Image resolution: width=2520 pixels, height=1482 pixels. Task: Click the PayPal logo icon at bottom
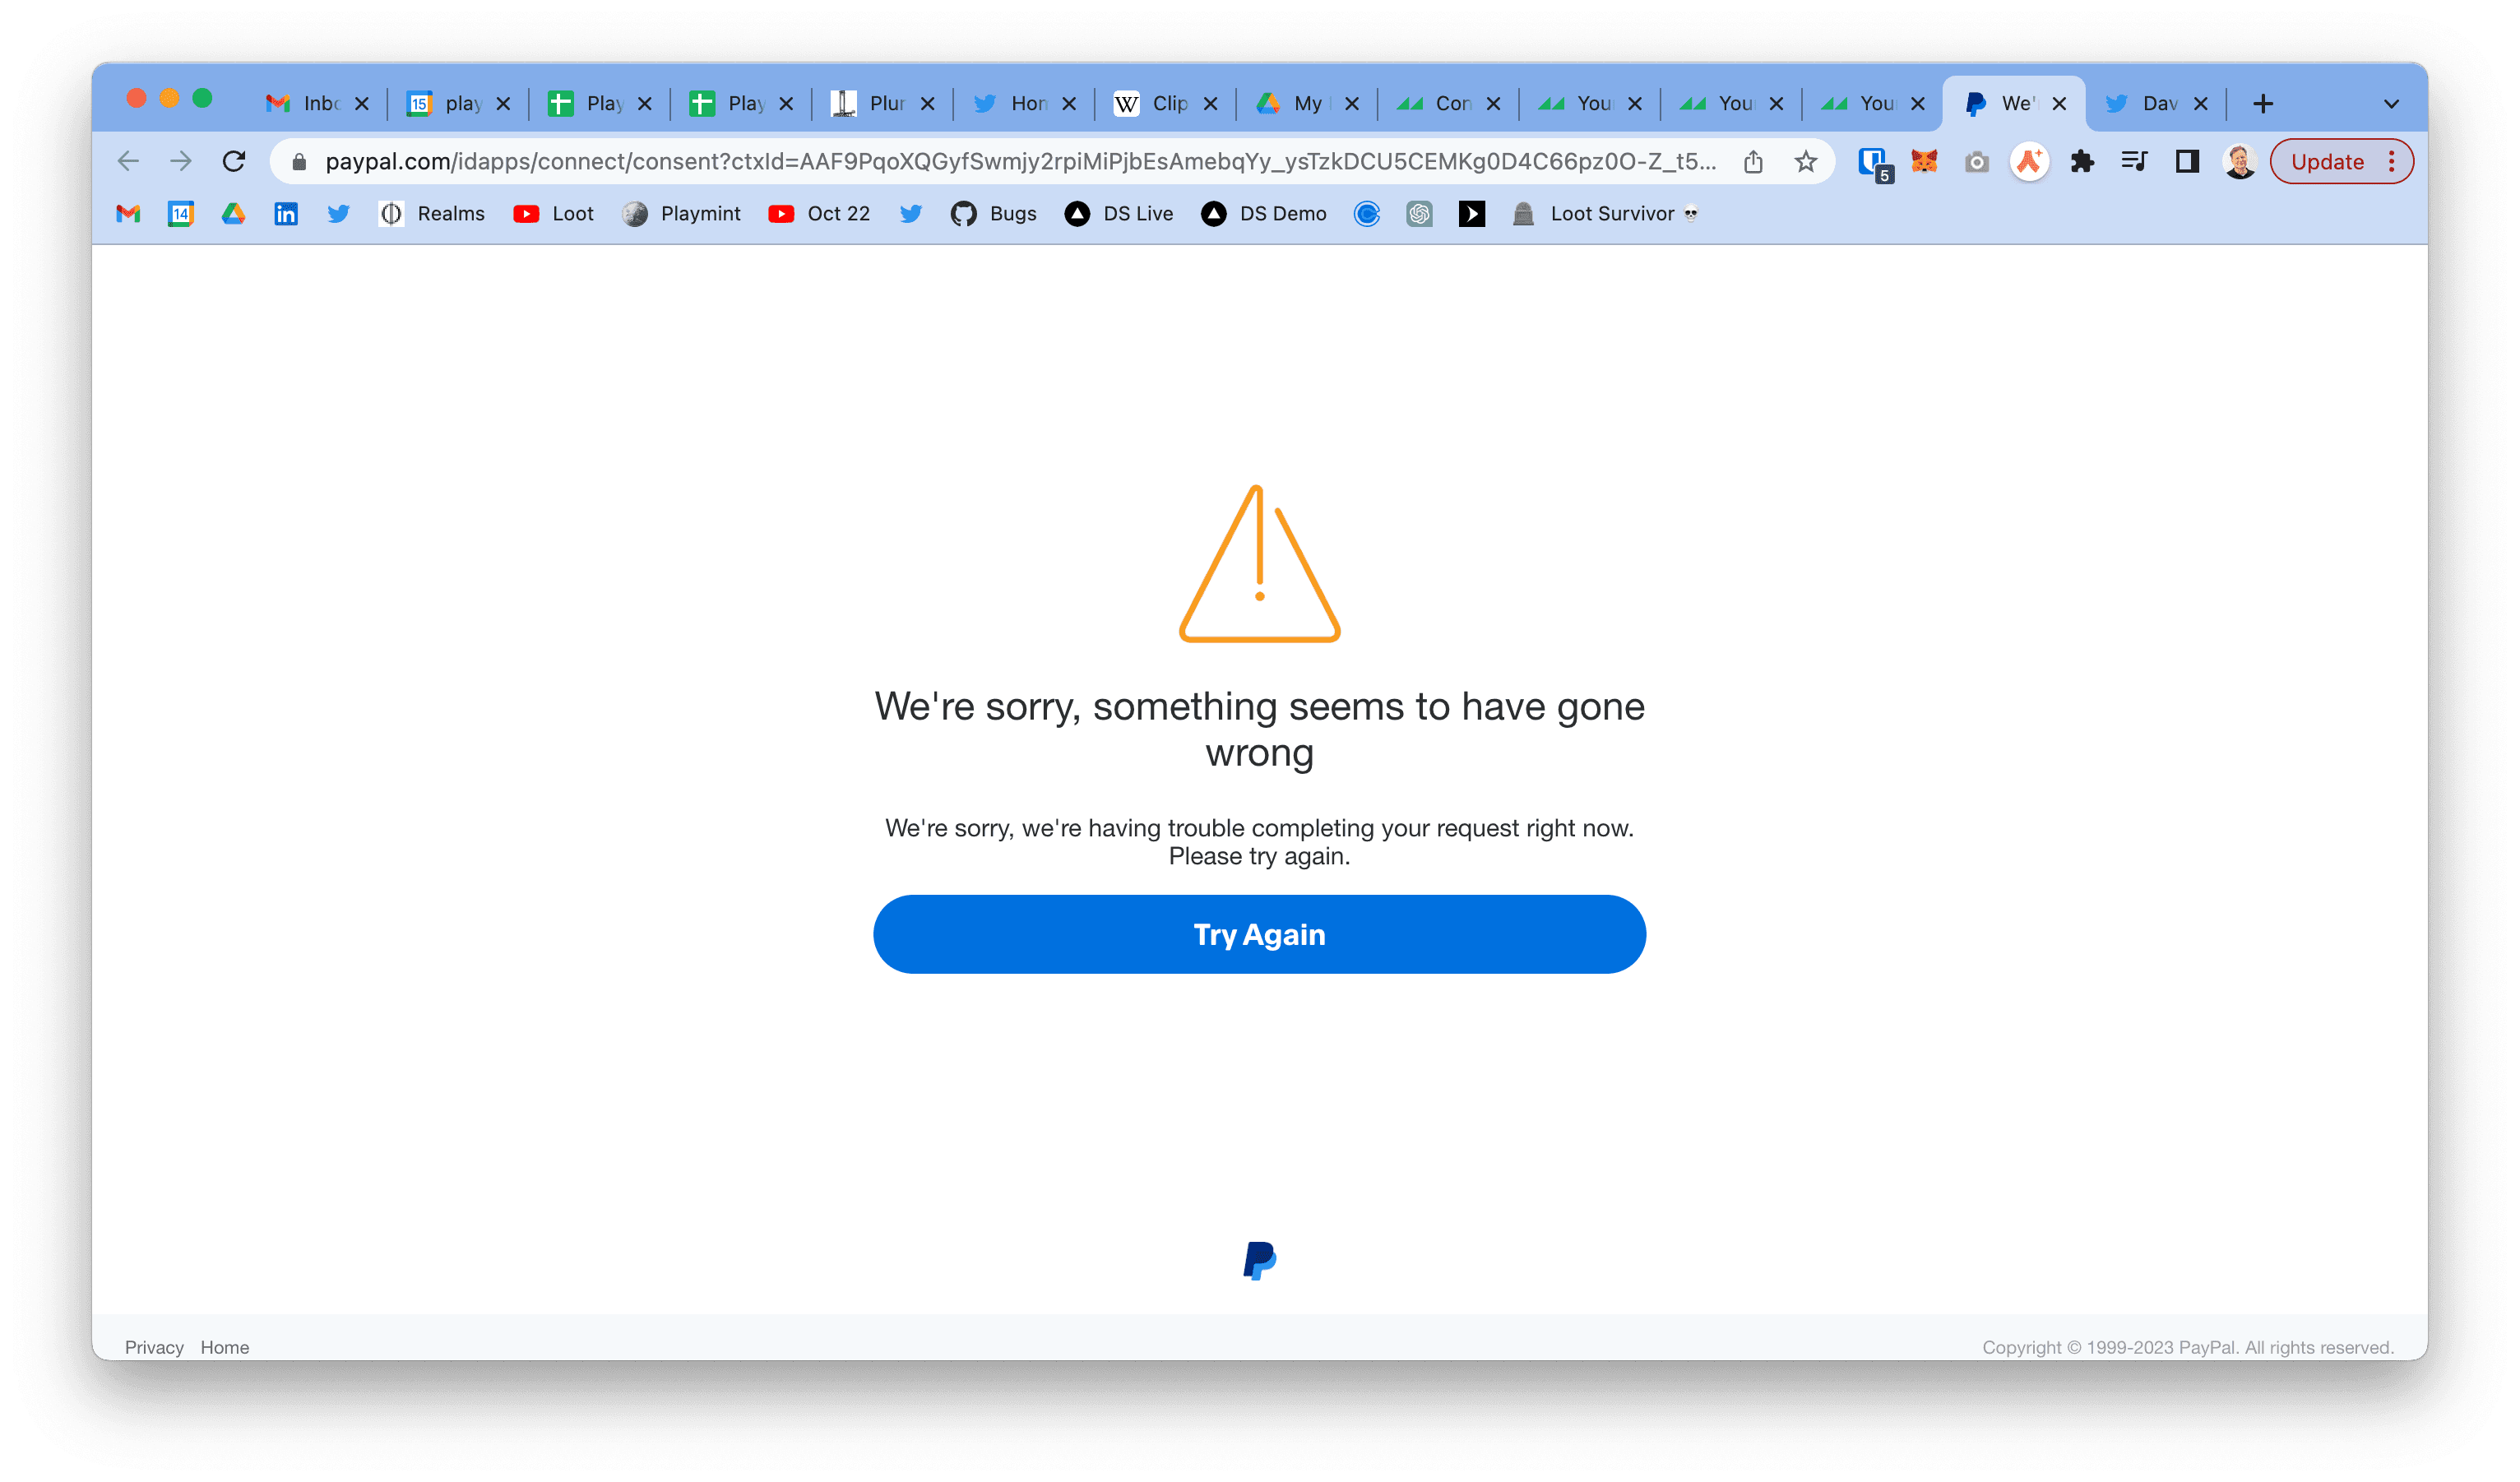tap(1259, 1260)
